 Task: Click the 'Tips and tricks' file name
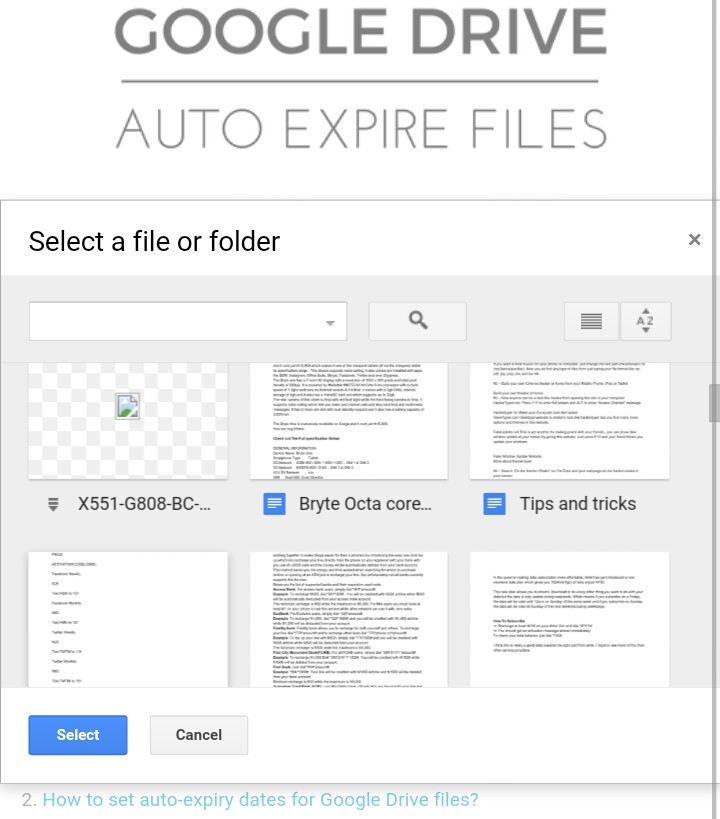pyautogui.click(x=578, y=504)
